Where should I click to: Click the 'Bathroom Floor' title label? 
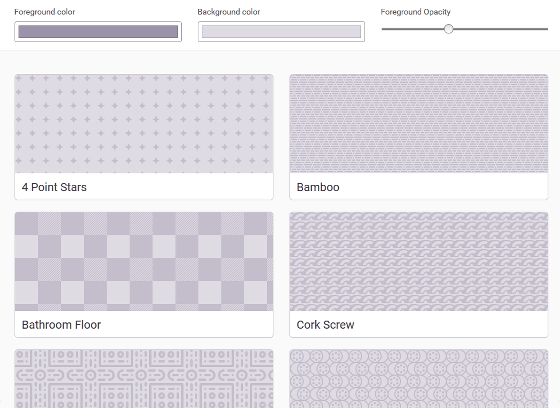tap(61, 325)
